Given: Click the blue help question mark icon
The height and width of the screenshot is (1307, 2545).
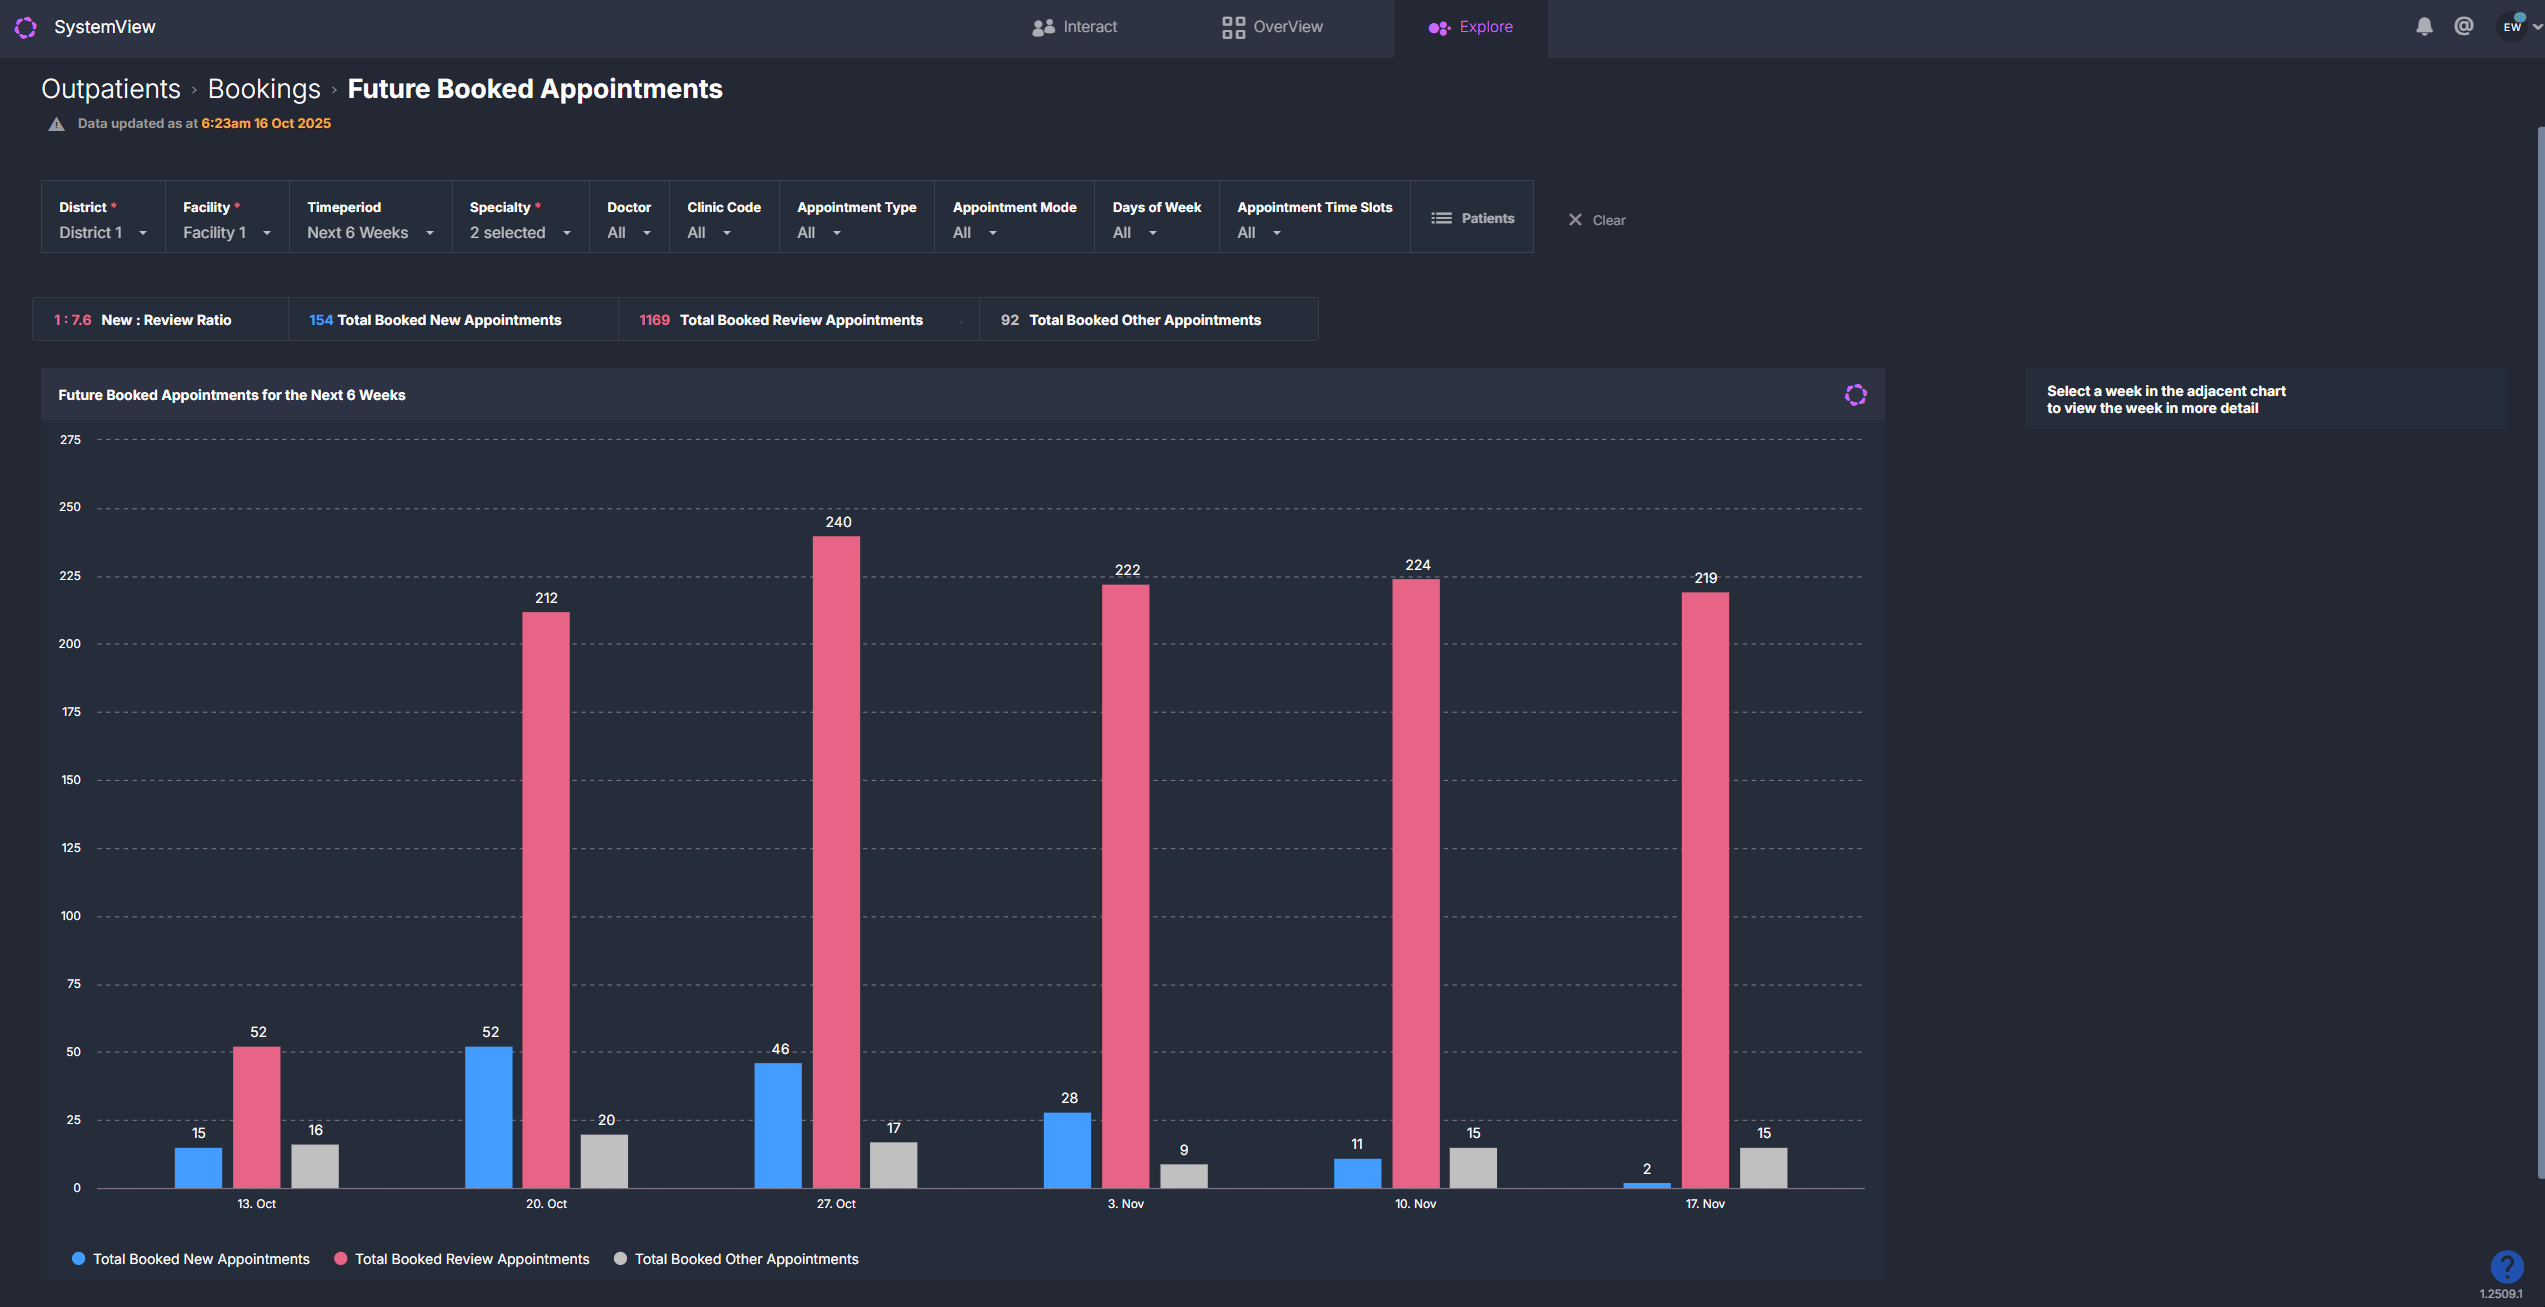Looking at the screenshot, I should tap(2506, 1266).
